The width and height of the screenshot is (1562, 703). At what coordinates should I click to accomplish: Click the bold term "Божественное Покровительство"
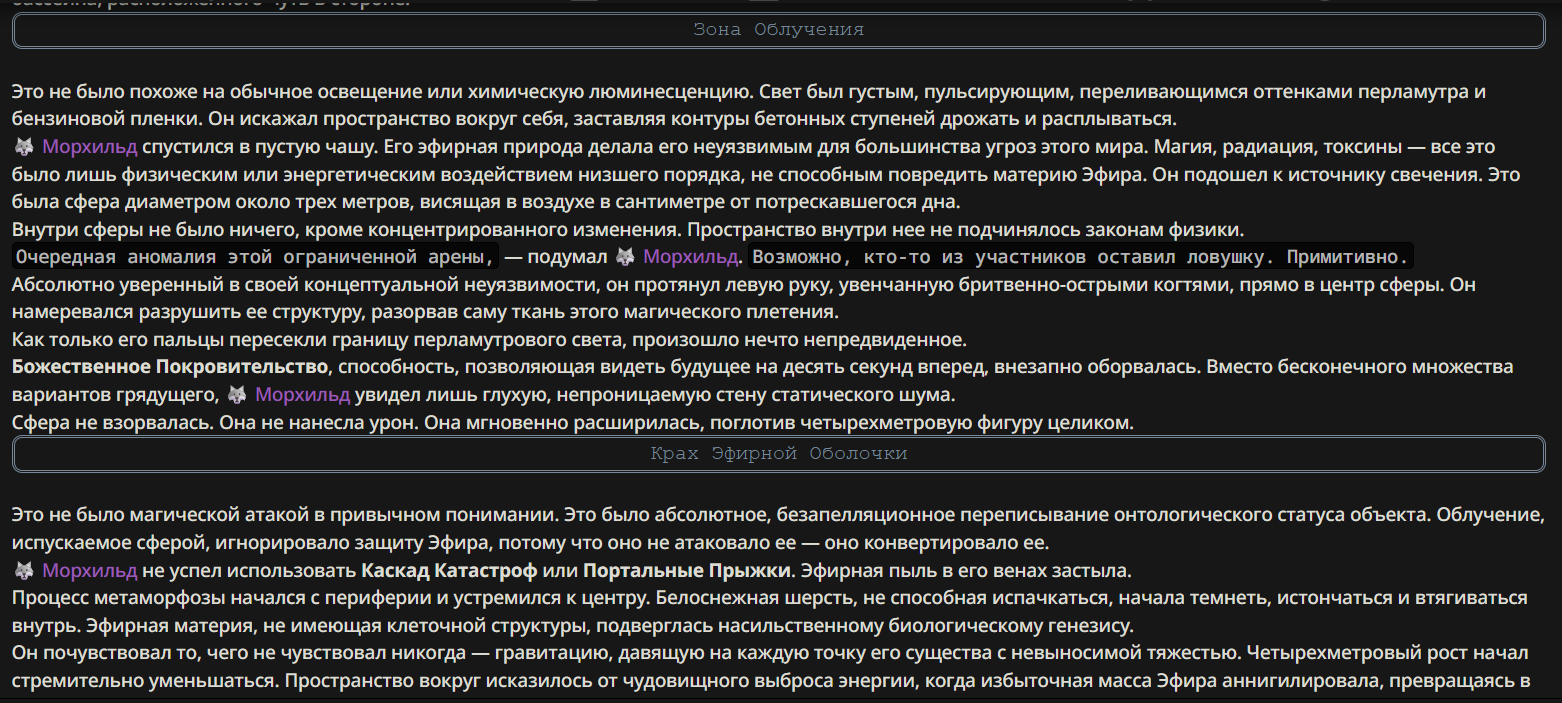click(170, 367)
